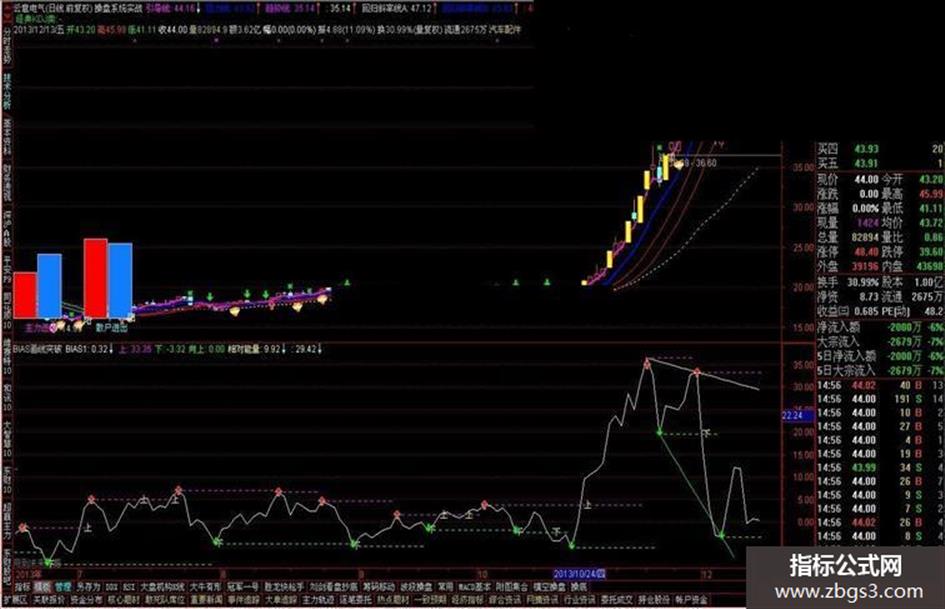Open the 指标 tab in indicator bar
The height and width of the screenshot is (609, 945).
(x=22, y=586)
